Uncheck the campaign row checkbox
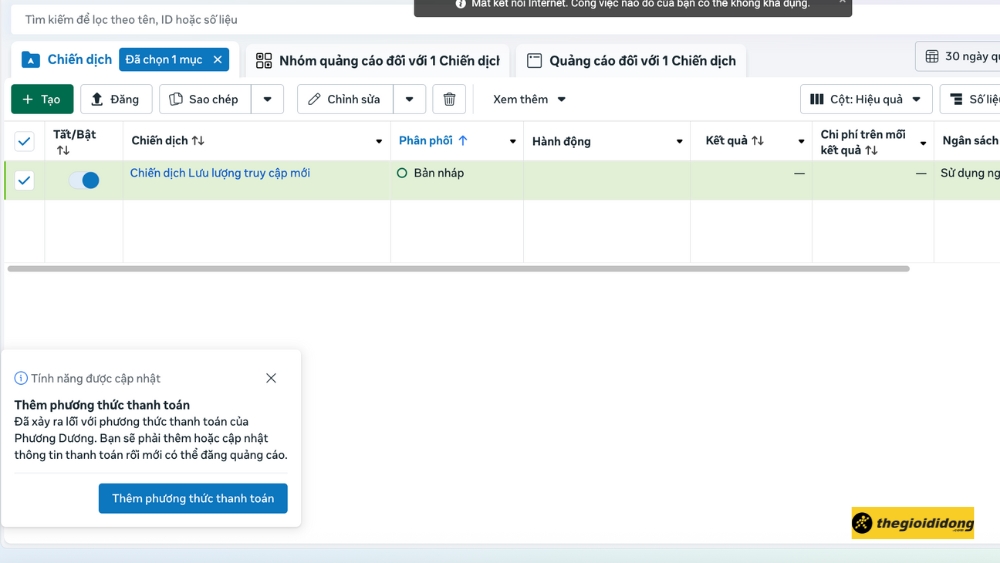This screenshot has height=563, width=1000. [x=24, y=180]
